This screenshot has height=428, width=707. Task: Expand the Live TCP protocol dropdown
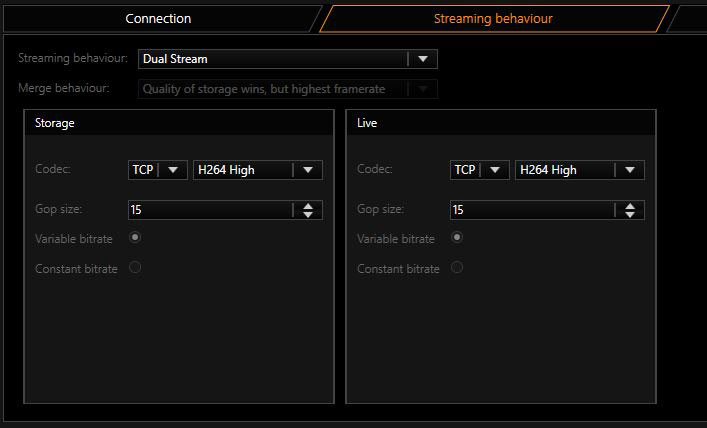[495, 170]
